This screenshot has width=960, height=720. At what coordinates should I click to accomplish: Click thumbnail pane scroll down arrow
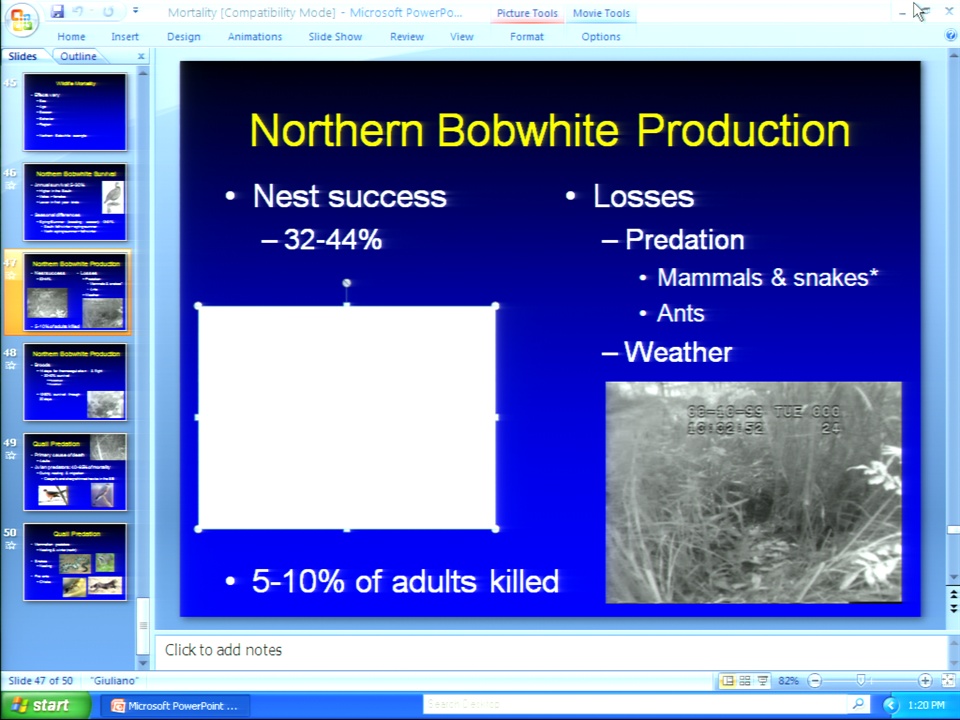pyautogui.click(x=143, y=662)
